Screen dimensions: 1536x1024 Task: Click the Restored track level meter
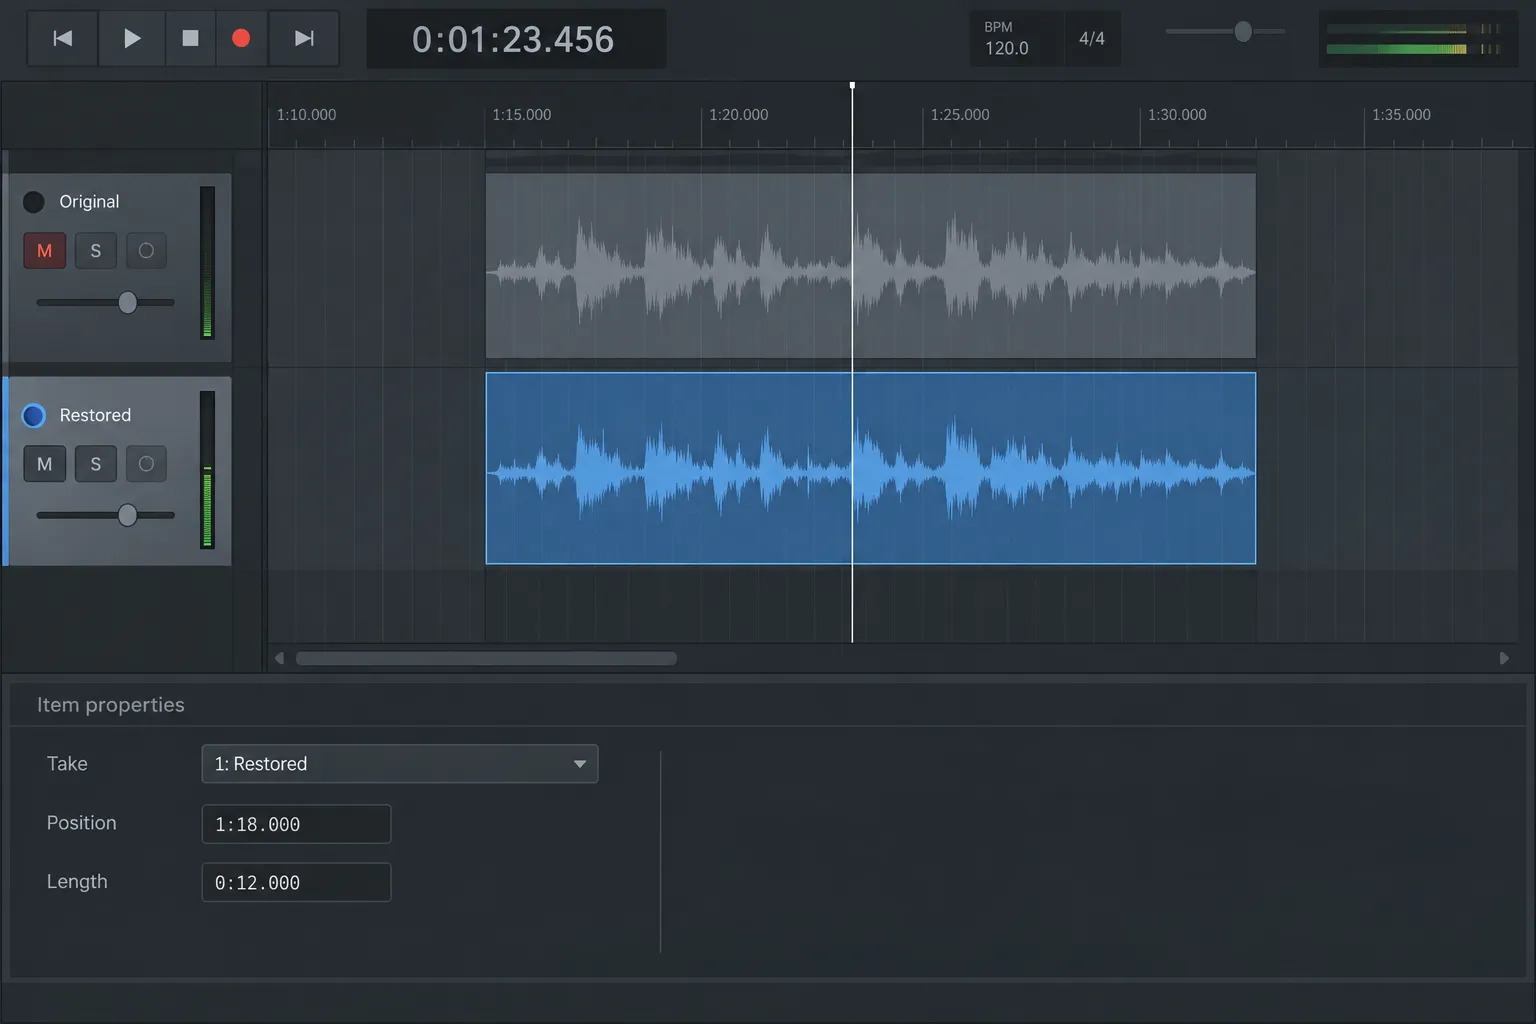pos(207,470)
